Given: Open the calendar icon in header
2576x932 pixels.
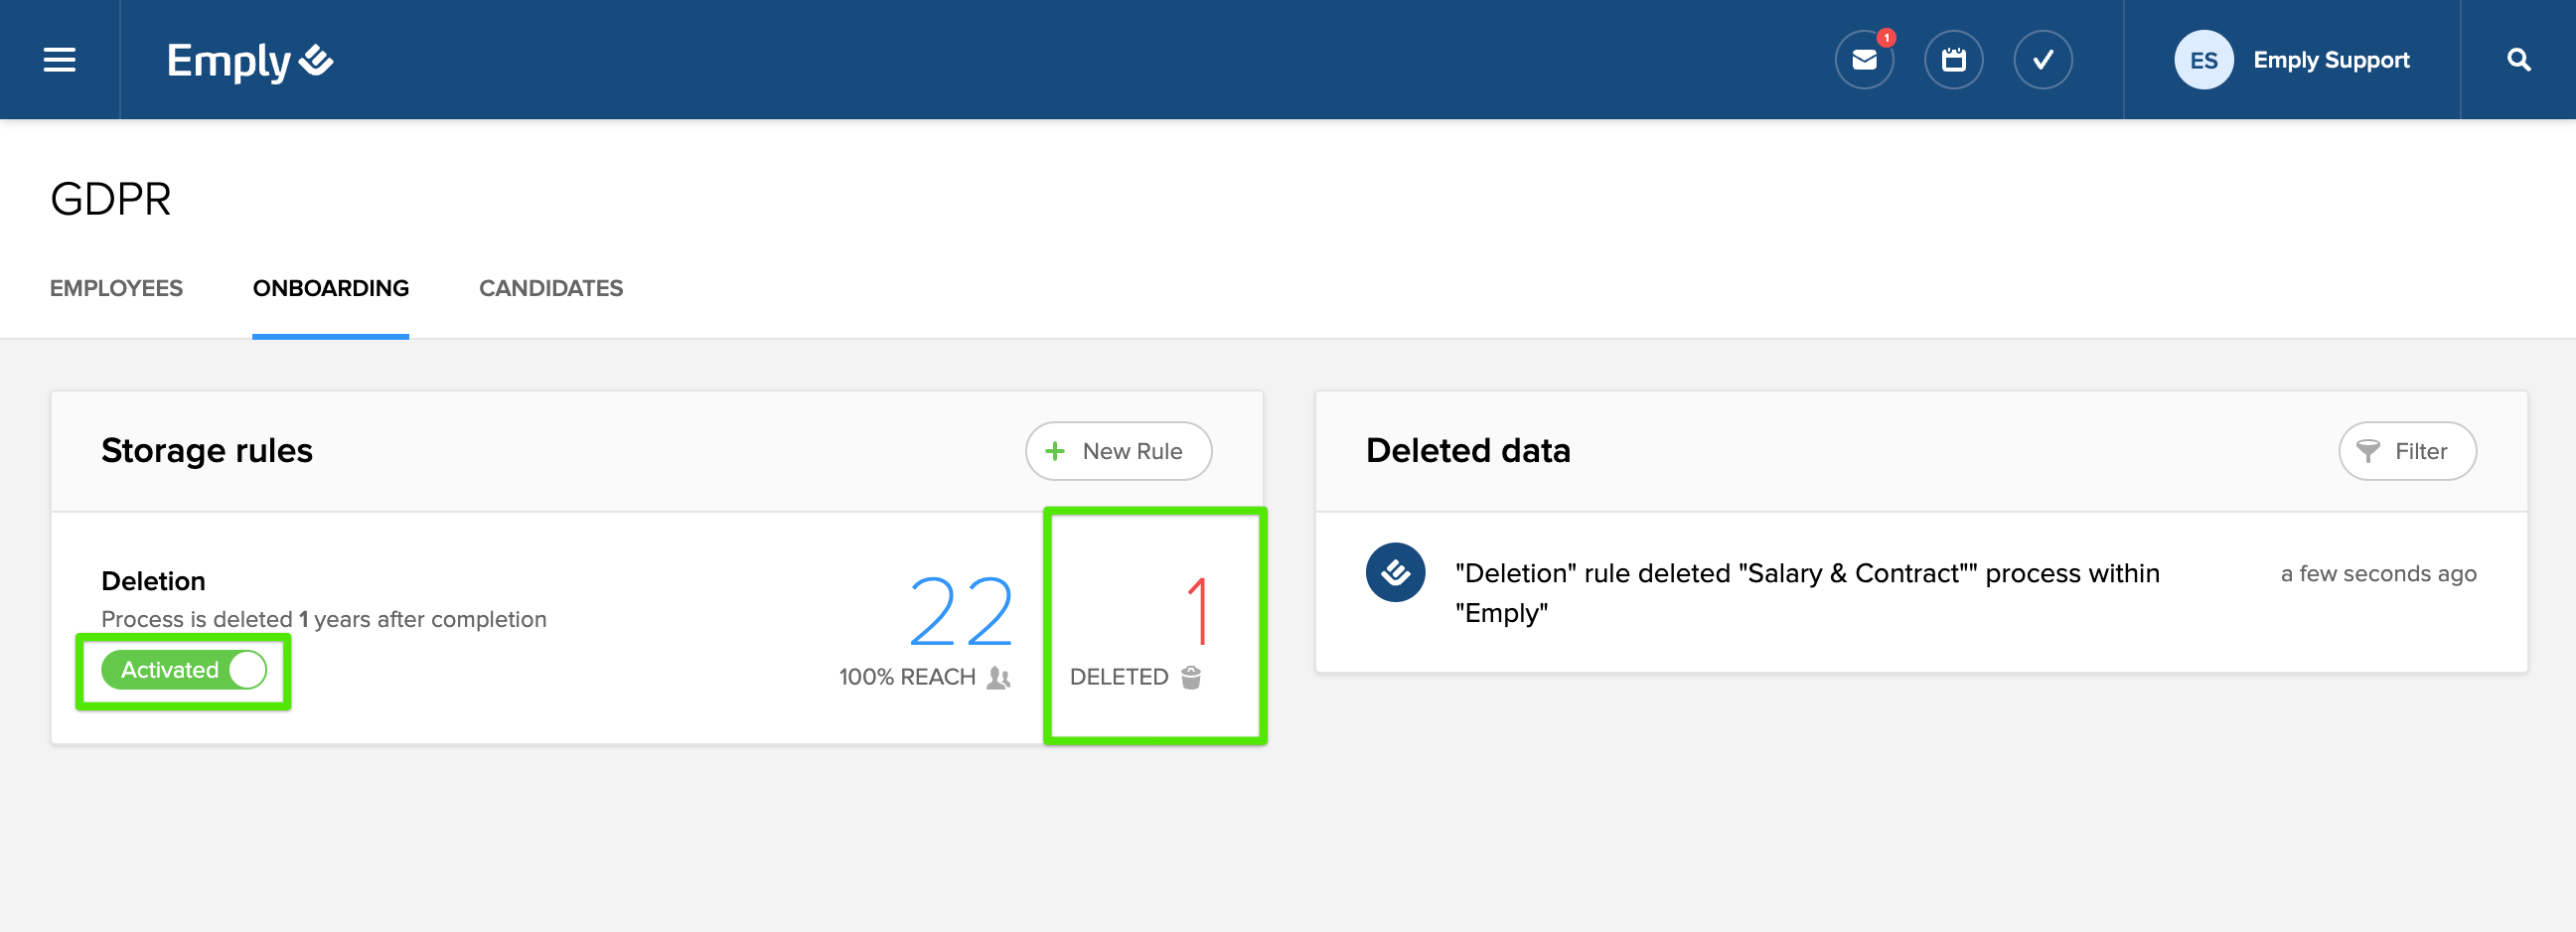Looking at the screenshot, I should 1953,60.
